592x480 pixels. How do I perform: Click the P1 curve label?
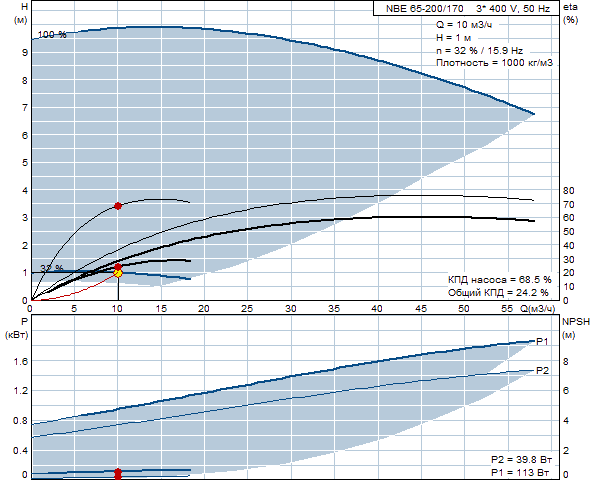(543, 341)
